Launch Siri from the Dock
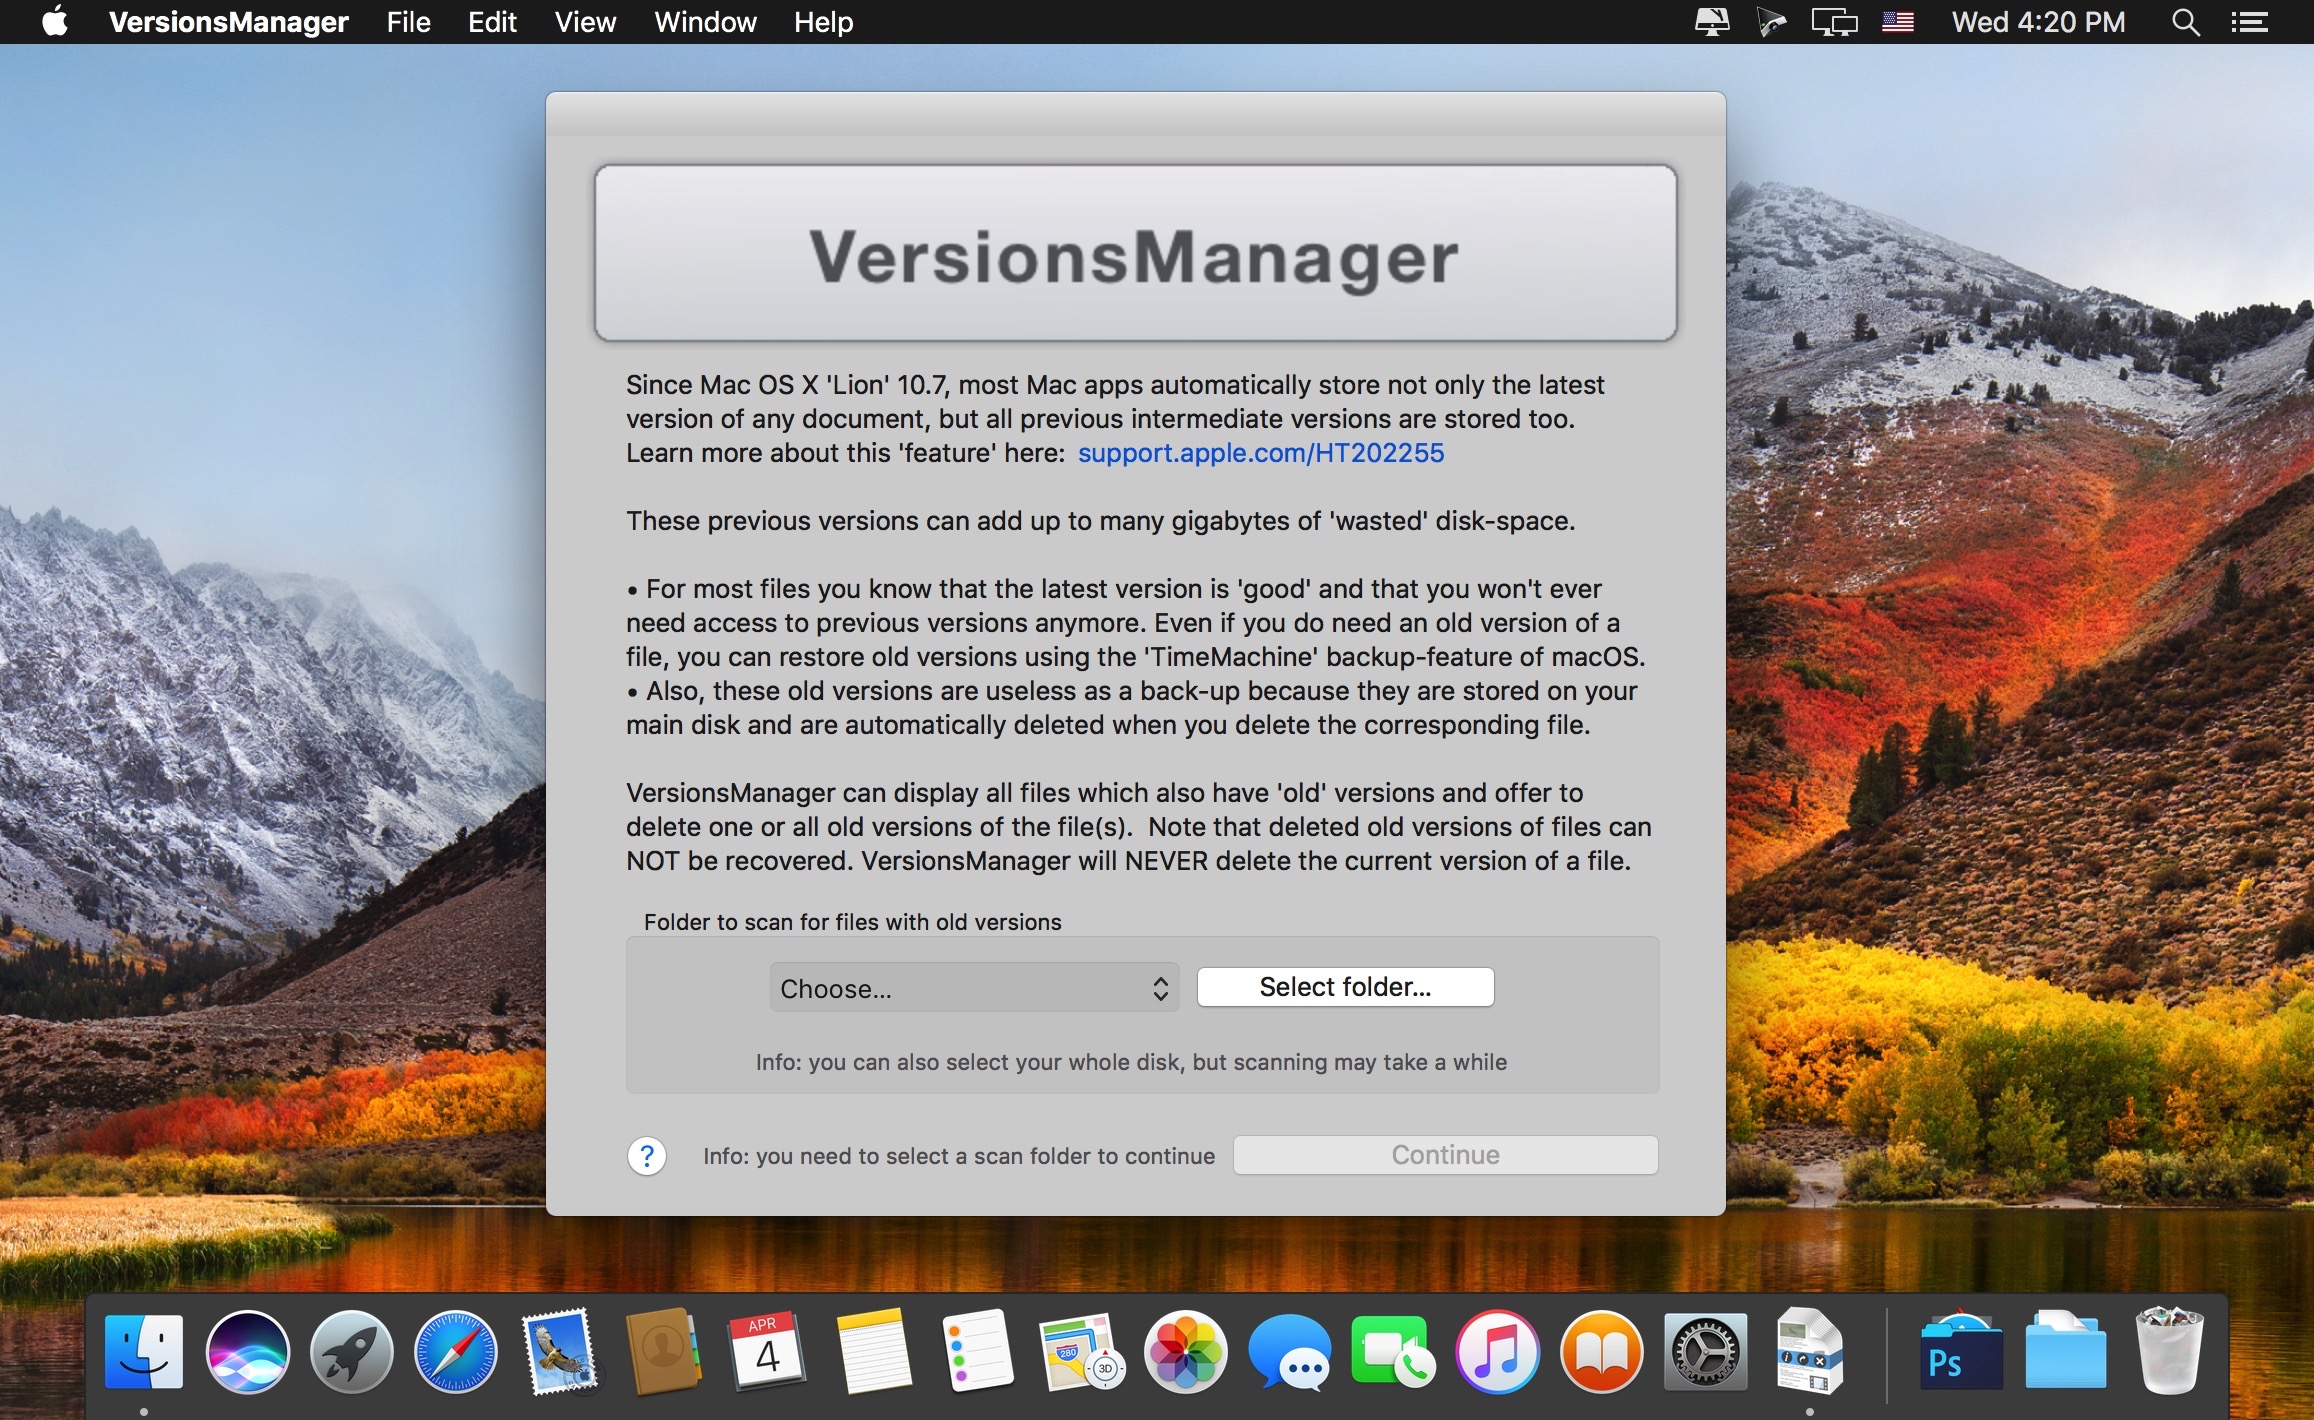The height and width of the screenshot is (1420, 2314). [247, 1352]
